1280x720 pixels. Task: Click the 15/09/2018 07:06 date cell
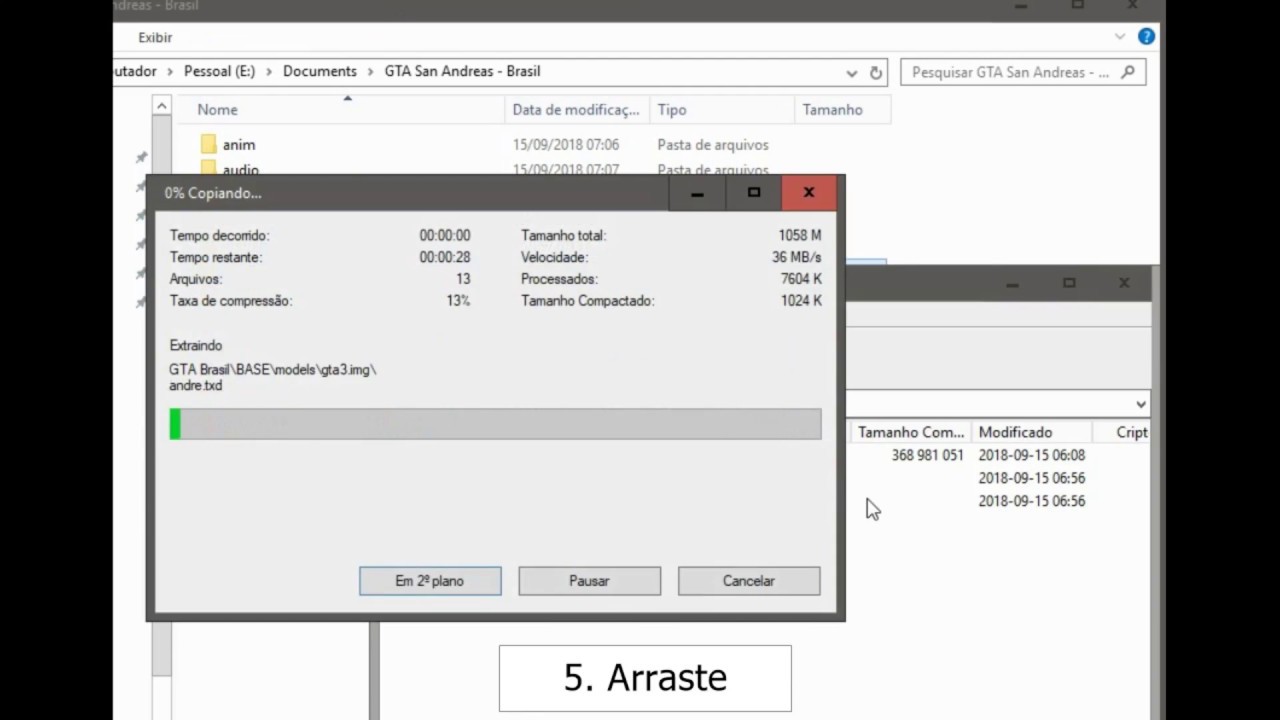click(566, 145)
